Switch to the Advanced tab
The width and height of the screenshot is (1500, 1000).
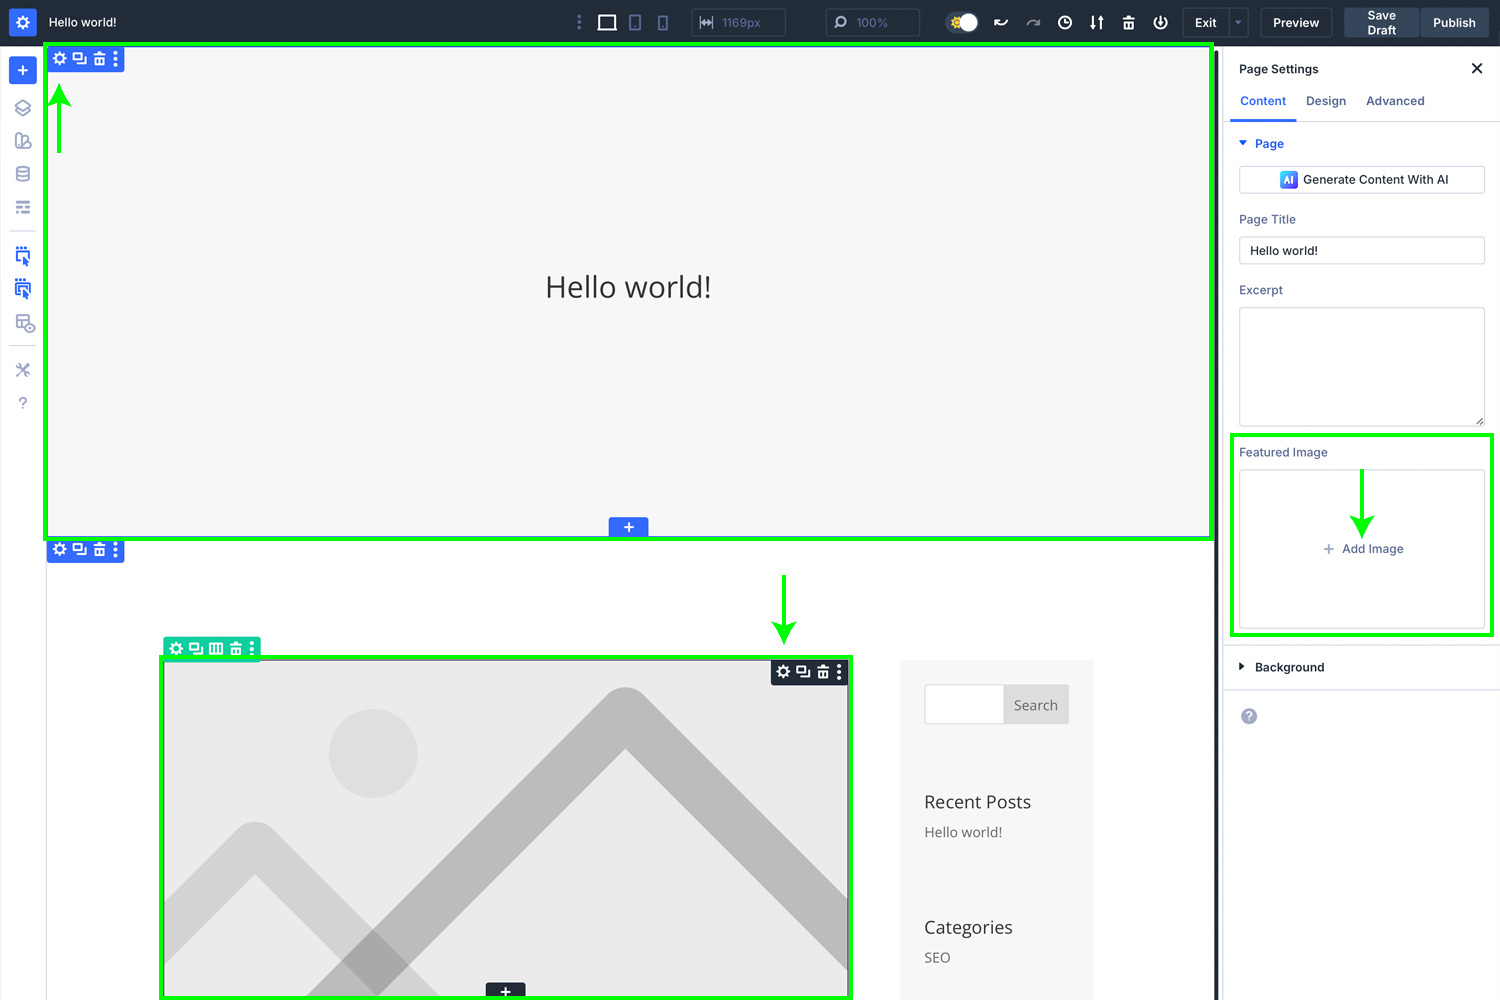pyautogui.click(x=1395, y=100)
